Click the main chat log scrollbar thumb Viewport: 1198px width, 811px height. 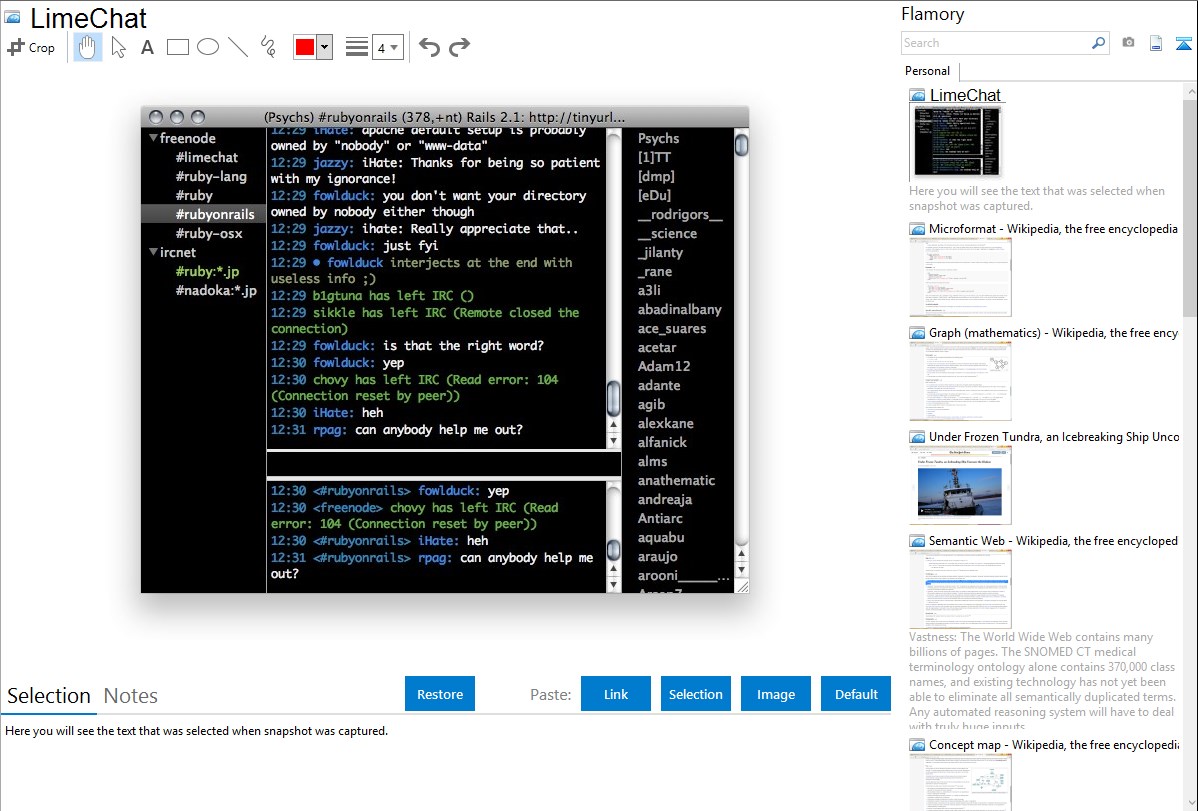pos(613,398)
